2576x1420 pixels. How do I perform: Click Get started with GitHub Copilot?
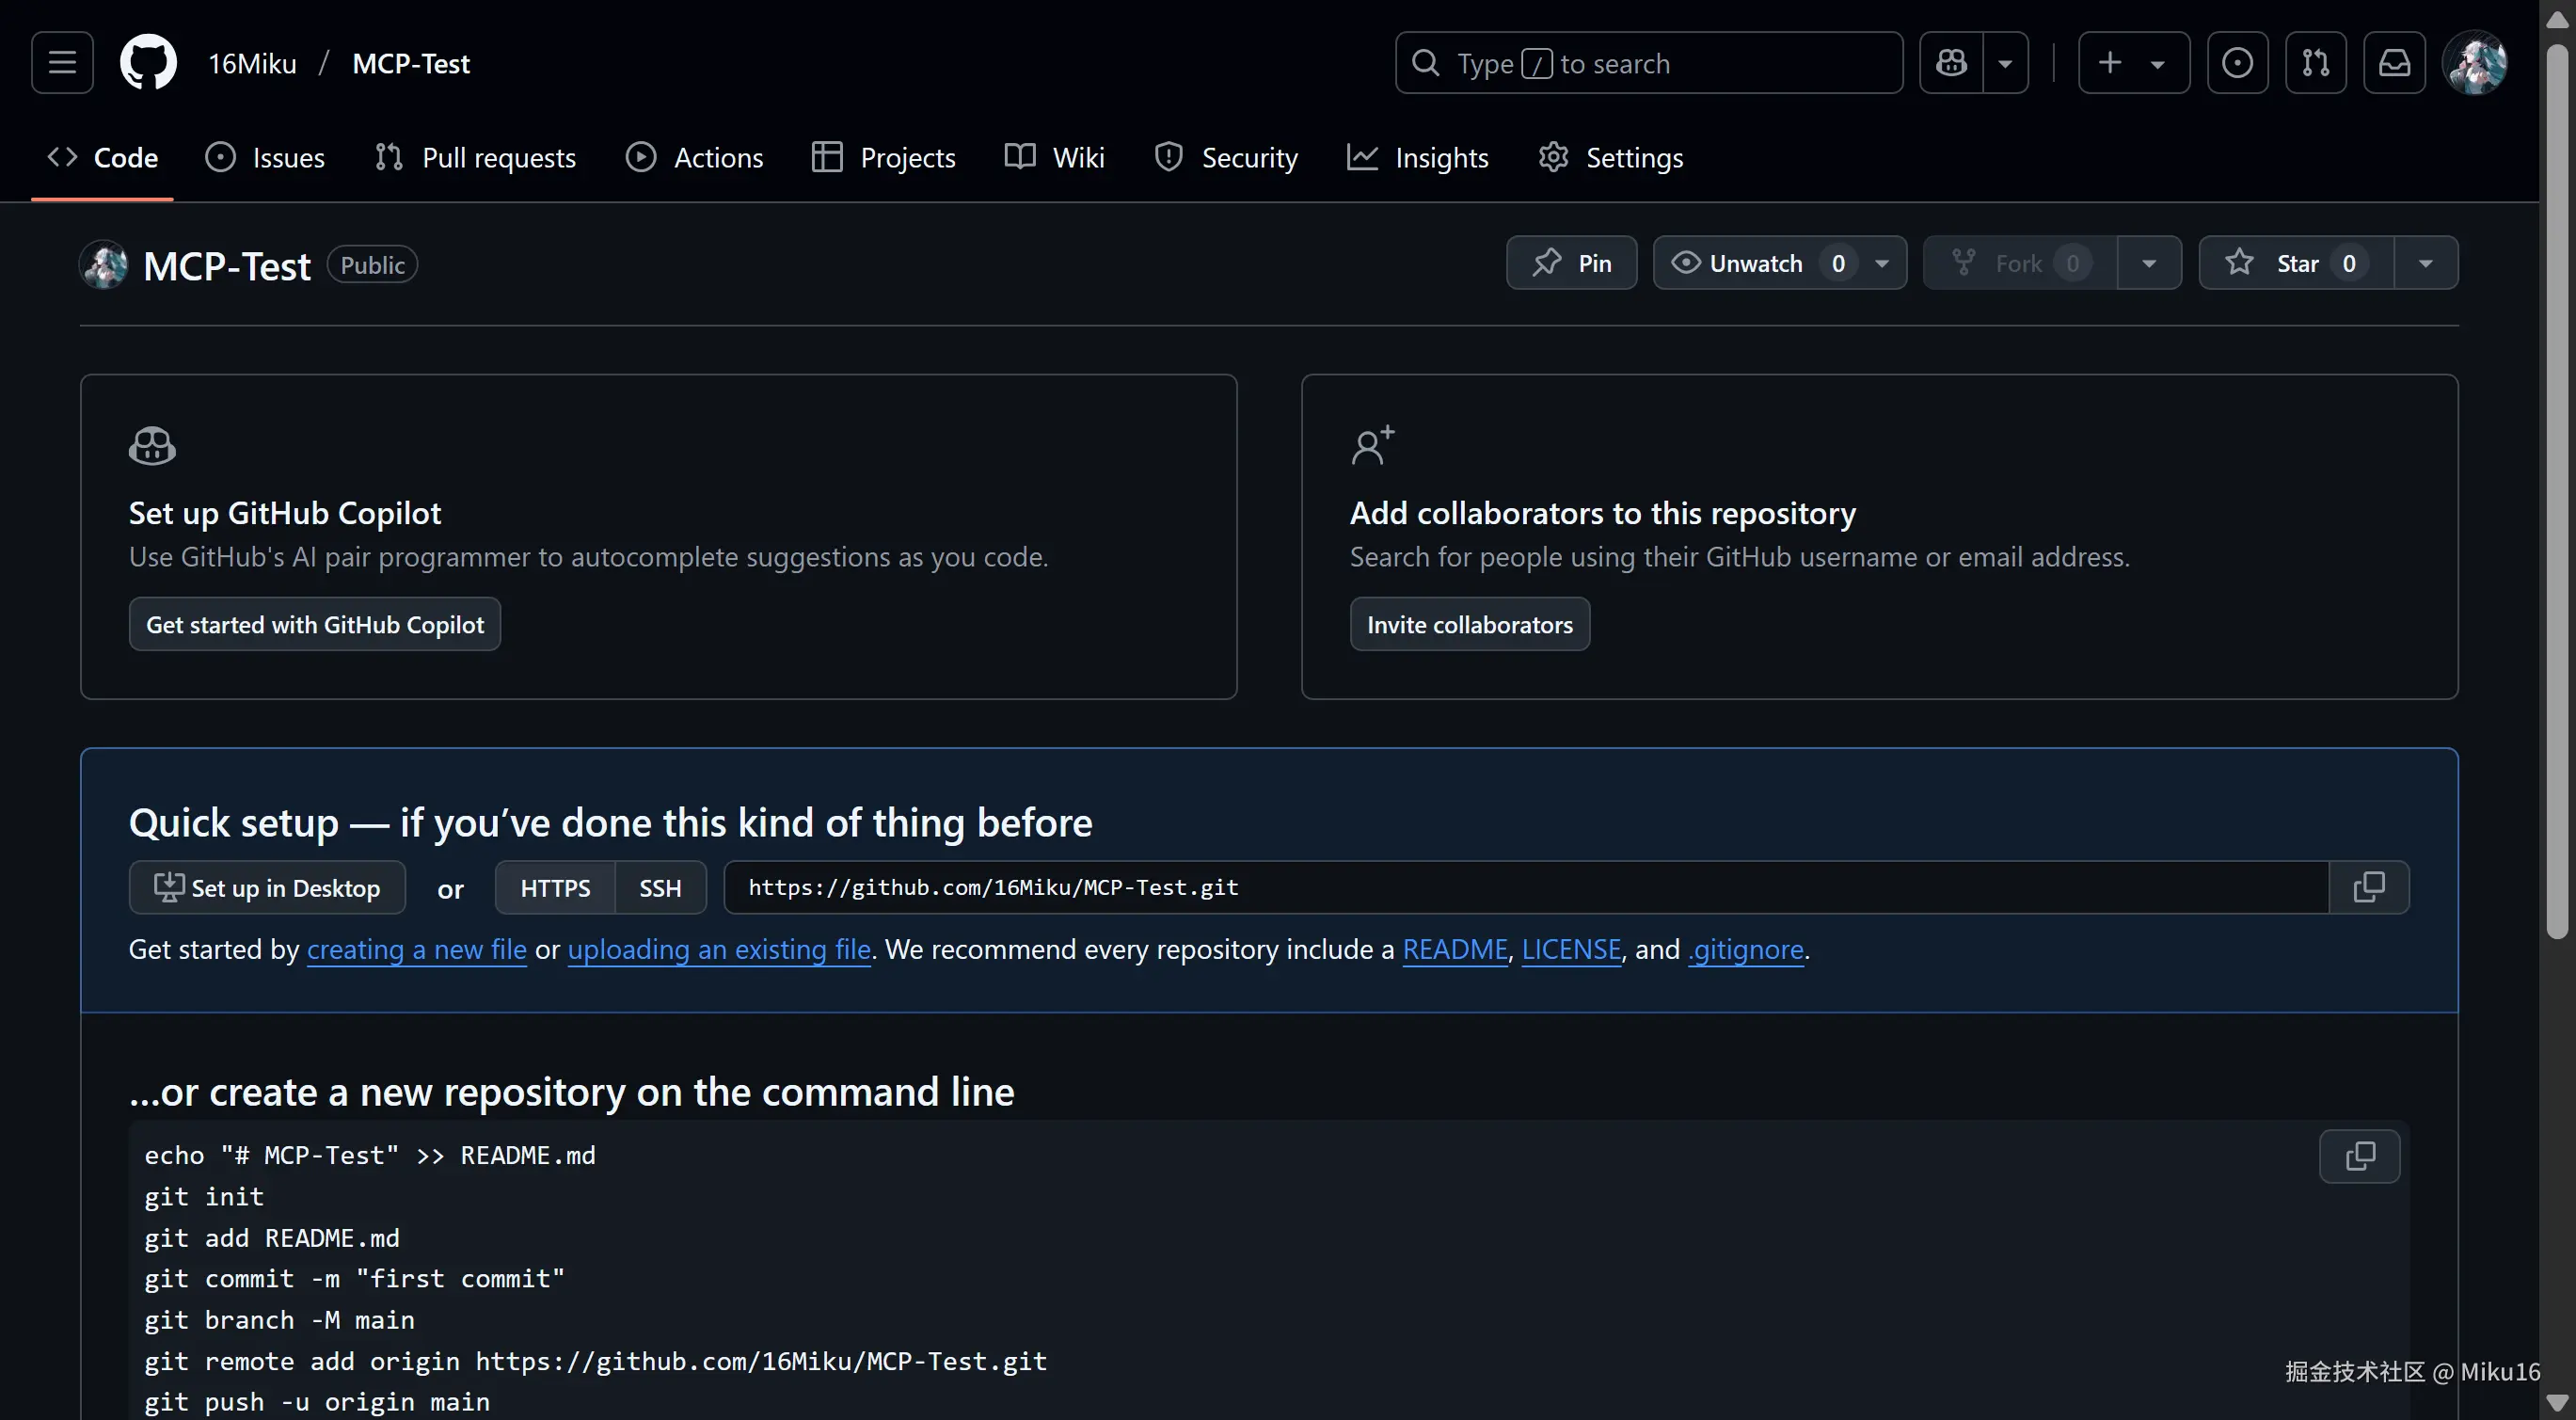pos(314,625)
